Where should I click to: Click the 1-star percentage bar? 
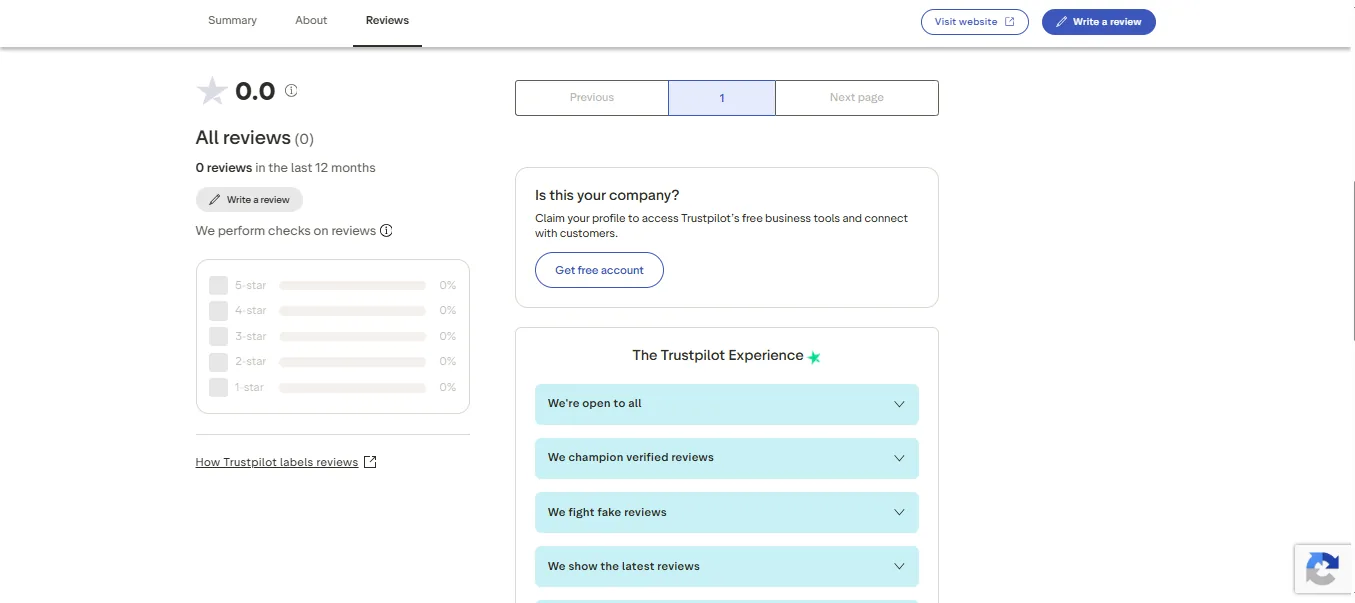tap(353, 387)
